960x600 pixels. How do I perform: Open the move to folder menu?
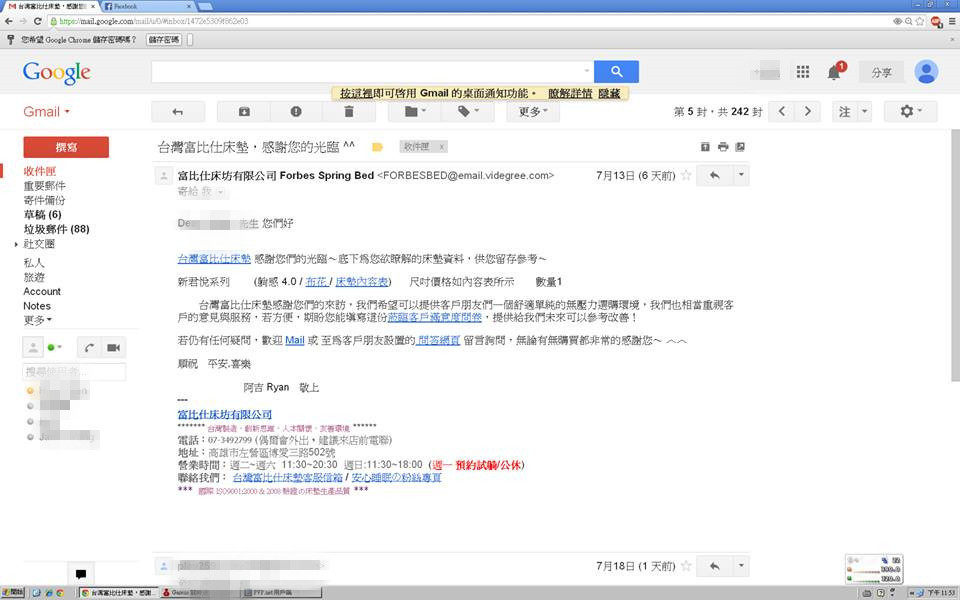point(414,111)
